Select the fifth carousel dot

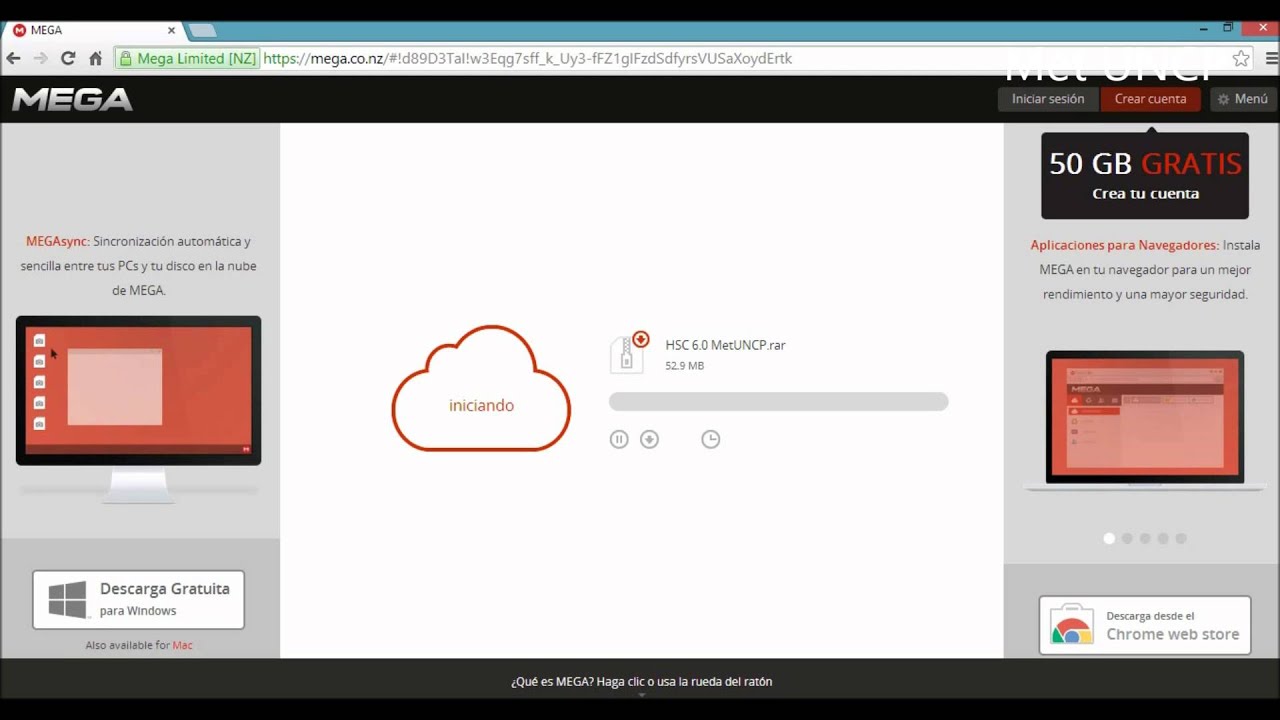1181,538
